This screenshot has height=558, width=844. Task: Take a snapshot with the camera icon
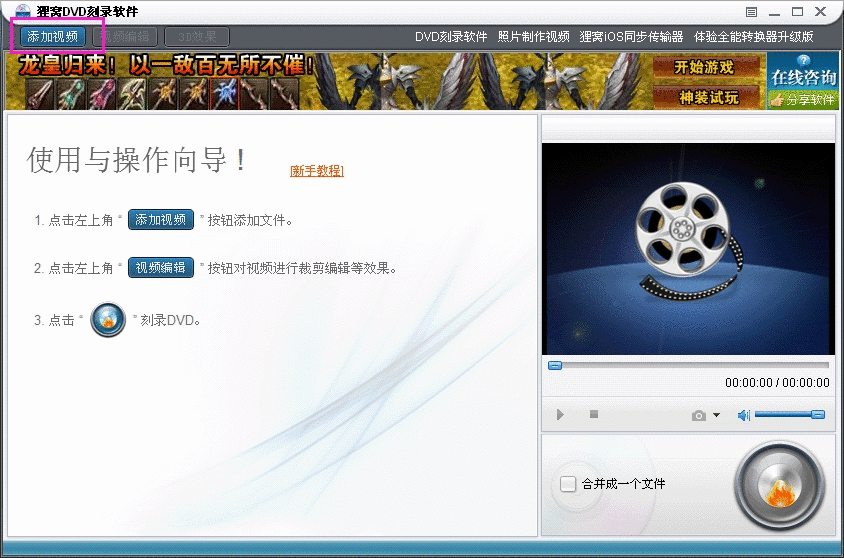click(x=699, y=415)
